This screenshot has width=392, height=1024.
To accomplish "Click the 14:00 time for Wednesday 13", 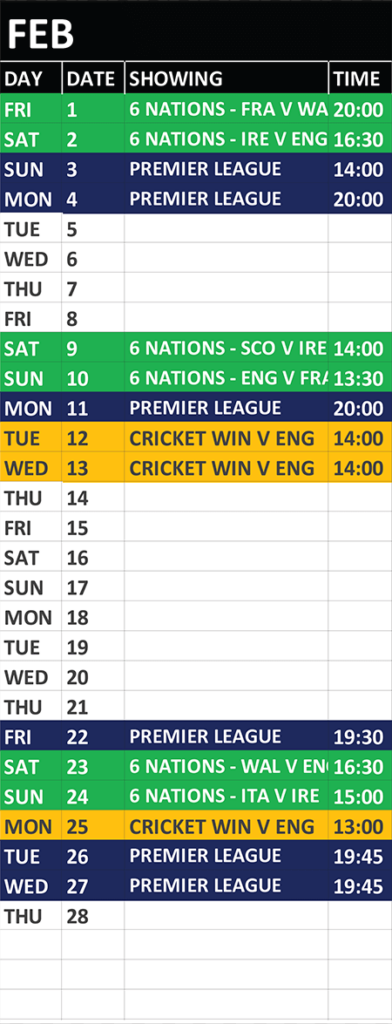I will tap(360, 468).
